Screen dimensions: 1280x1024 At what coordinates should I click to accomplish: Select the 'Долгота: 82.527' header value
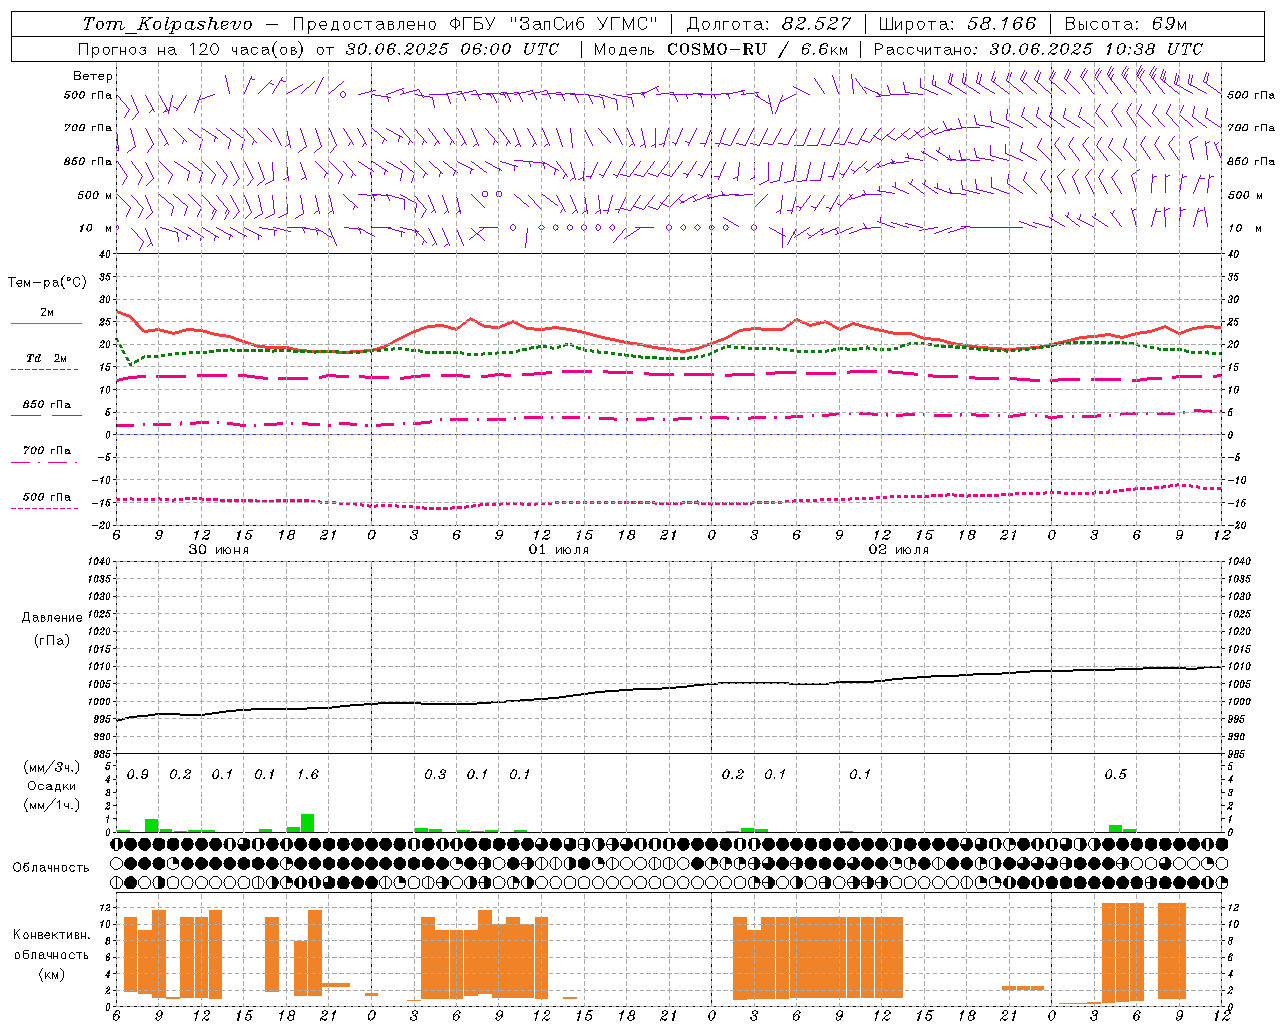coord(769,24)
